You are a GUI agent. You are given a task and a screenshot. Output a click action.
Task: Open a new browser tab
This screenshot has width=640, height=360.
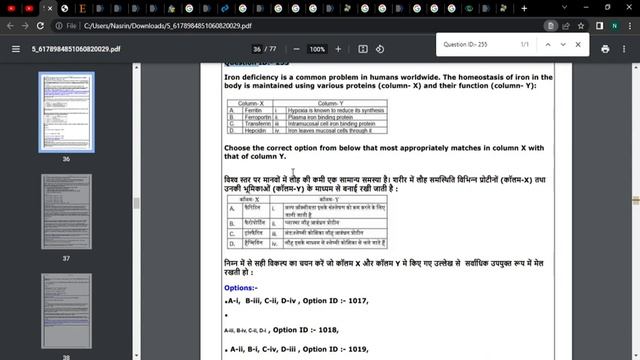pyautogui.click(x=524, y=8)
